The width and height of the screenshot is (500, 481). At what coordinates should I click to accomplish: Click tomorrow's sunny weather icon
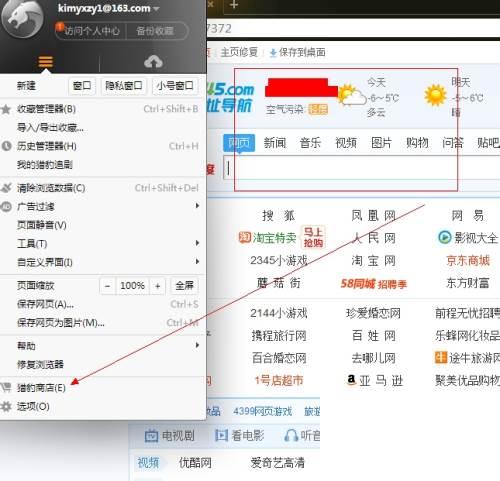[435, 95]
